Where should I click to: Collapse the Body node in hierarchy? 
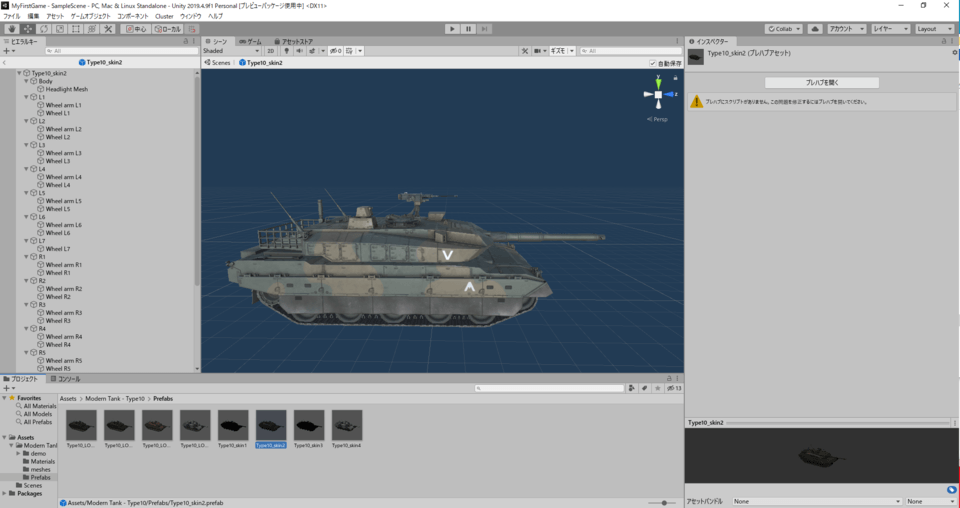27,81
